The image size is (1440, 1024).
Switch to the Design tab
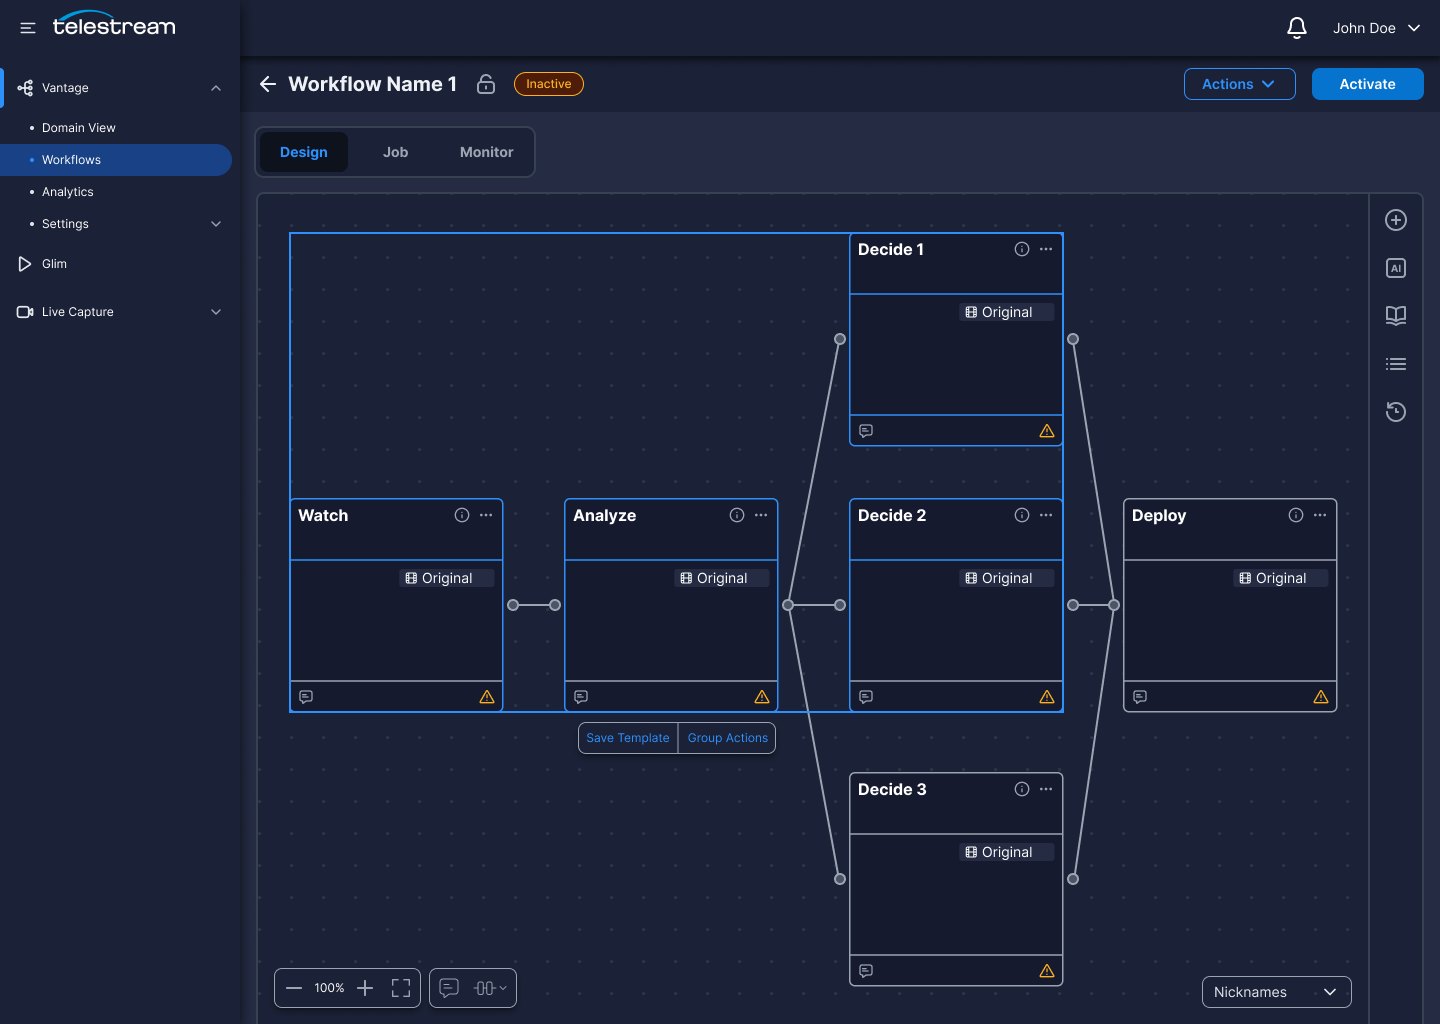click(x=304, y=152)
